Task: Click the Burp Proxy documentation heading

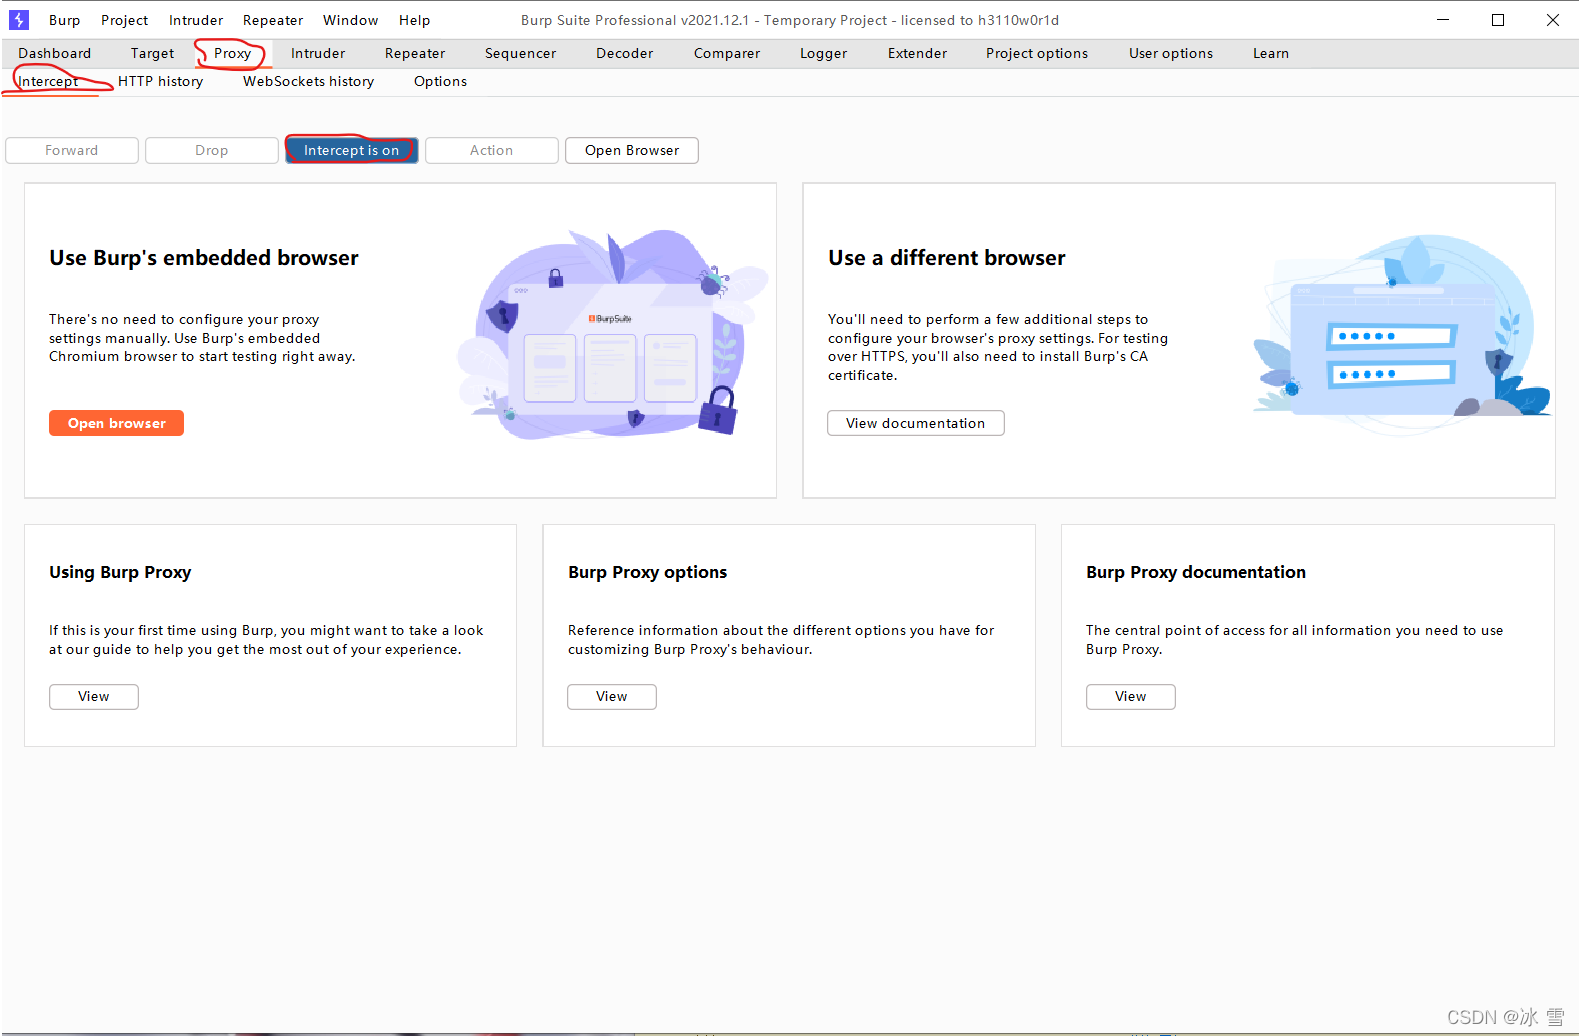Action: [1196, 572]
